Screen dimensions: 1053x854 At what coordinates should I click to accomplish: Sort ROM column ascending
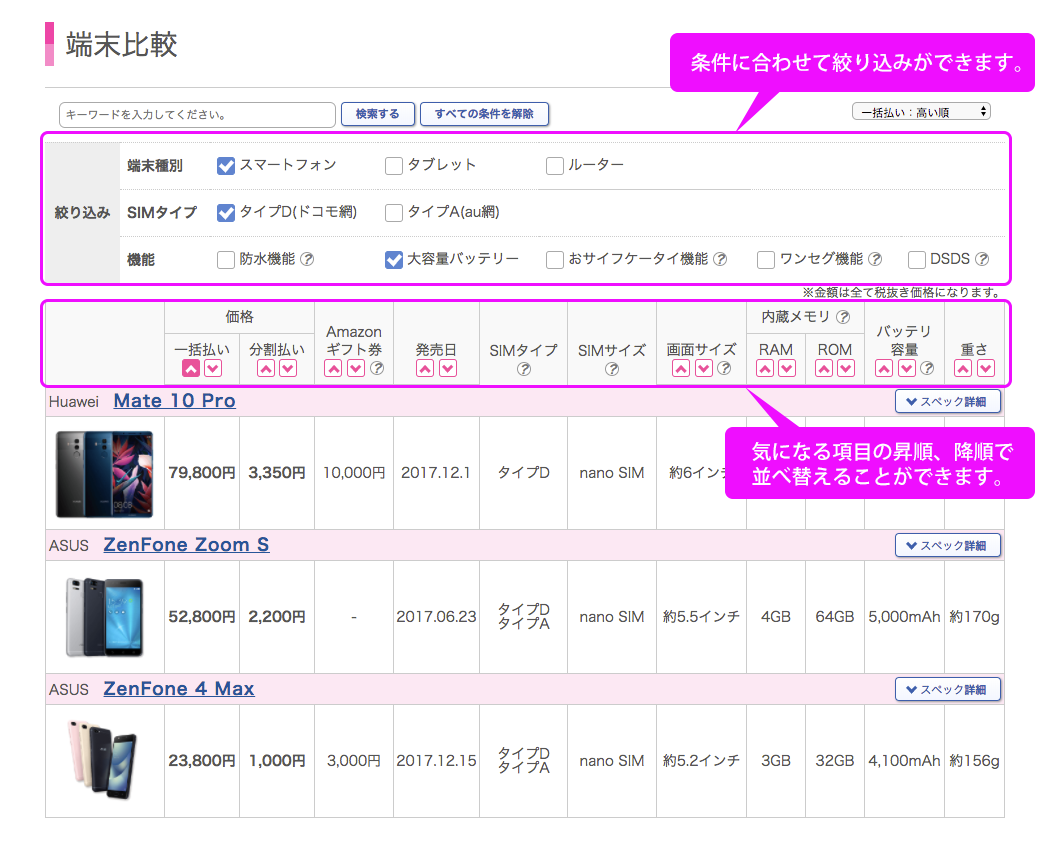[x=824, y=368]
